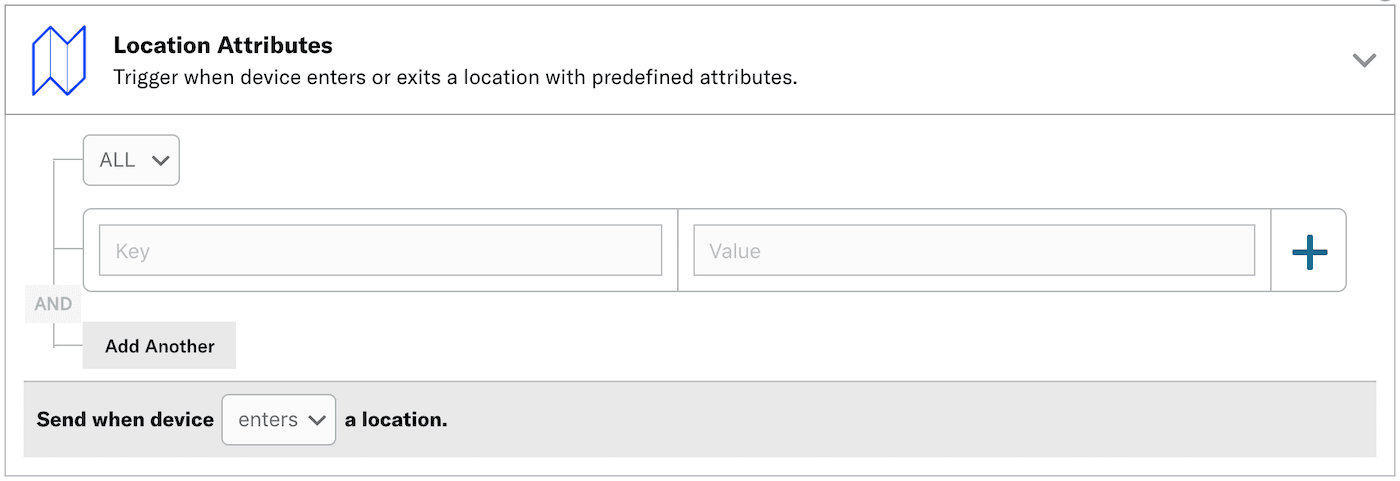Click the Location Attributes heading
This screenshot has height=481, width=1400.
(x=223, y=45)
